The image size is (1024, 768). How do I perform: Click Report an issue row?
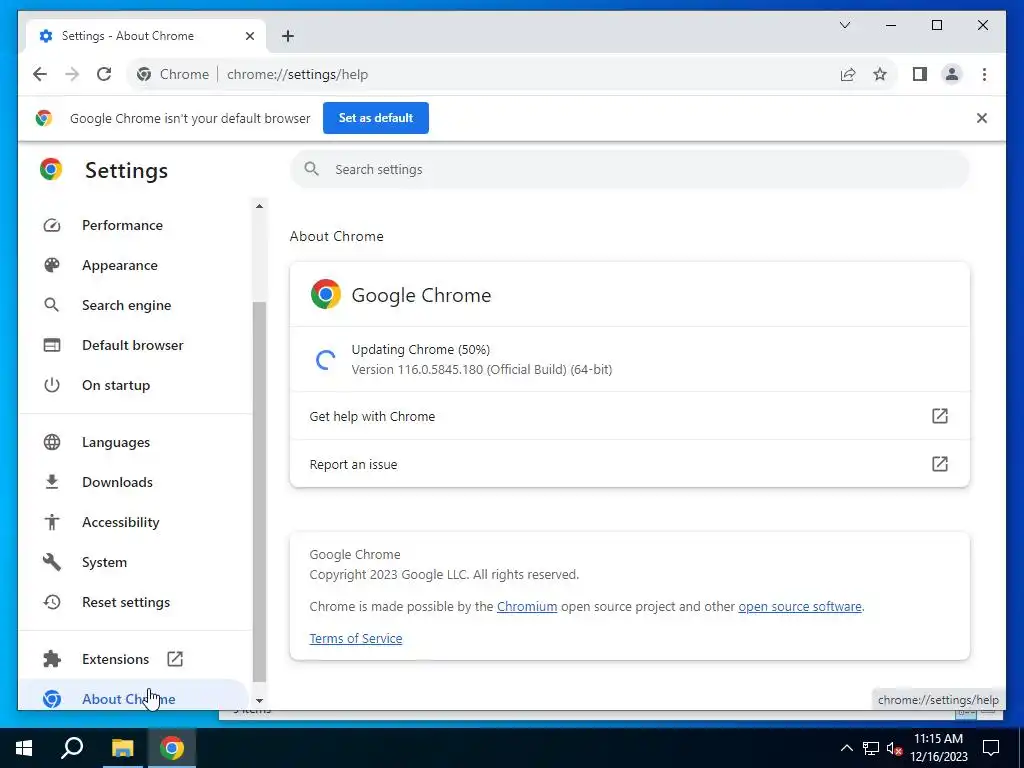(630, 464)
